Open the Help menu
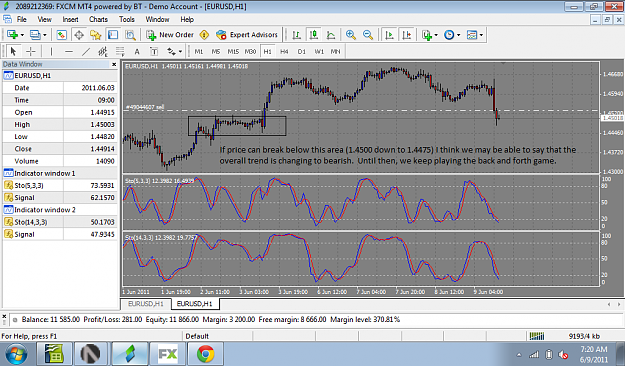The width and height of the screenshot is (625, 366). [x=187, y=19]
